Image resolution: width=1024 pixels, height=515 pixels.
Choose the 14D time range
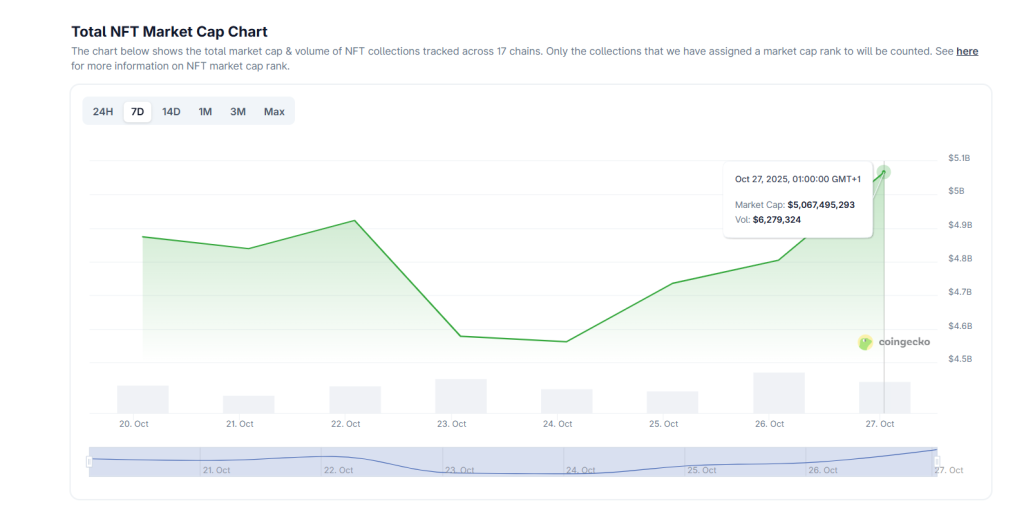coord(171,112)
